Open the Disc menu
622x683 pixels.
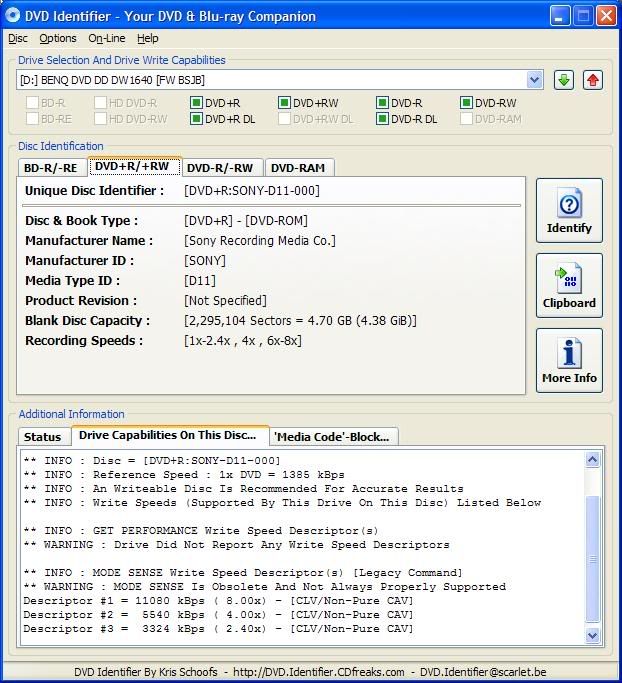click(18, 38)
